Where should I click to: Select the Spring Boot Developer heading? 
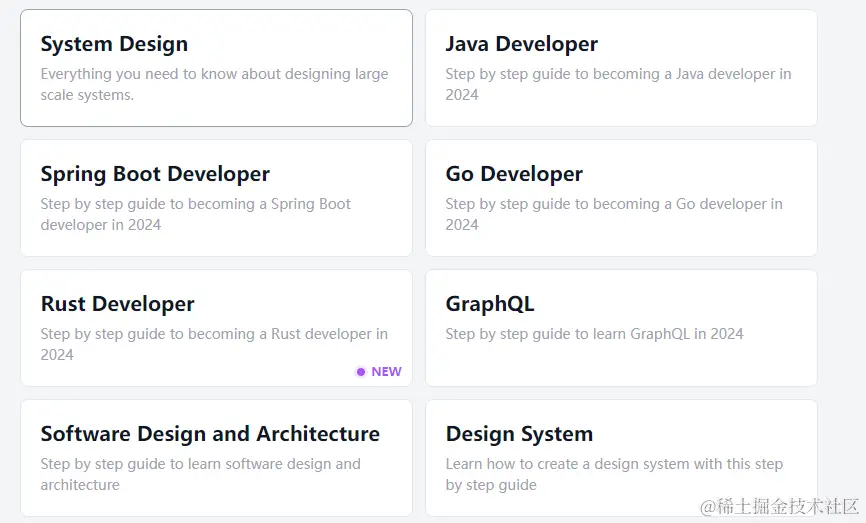[x=155, y=174]
